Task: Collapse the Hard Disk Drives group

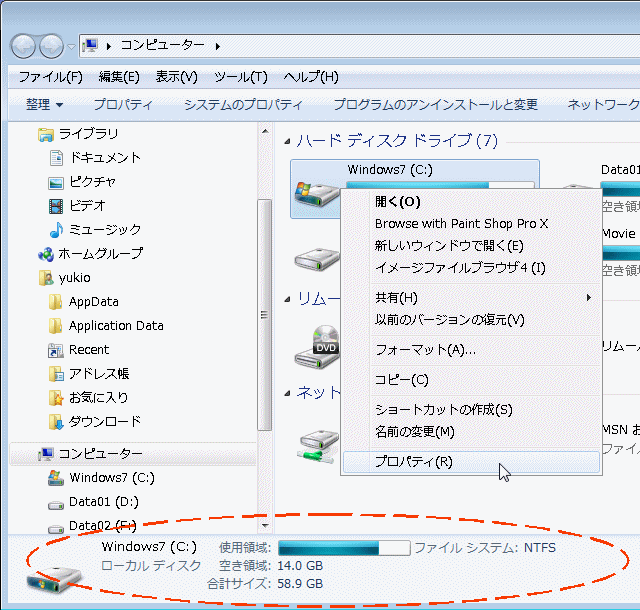Action: pyautogui.click(x=288, y=141)
